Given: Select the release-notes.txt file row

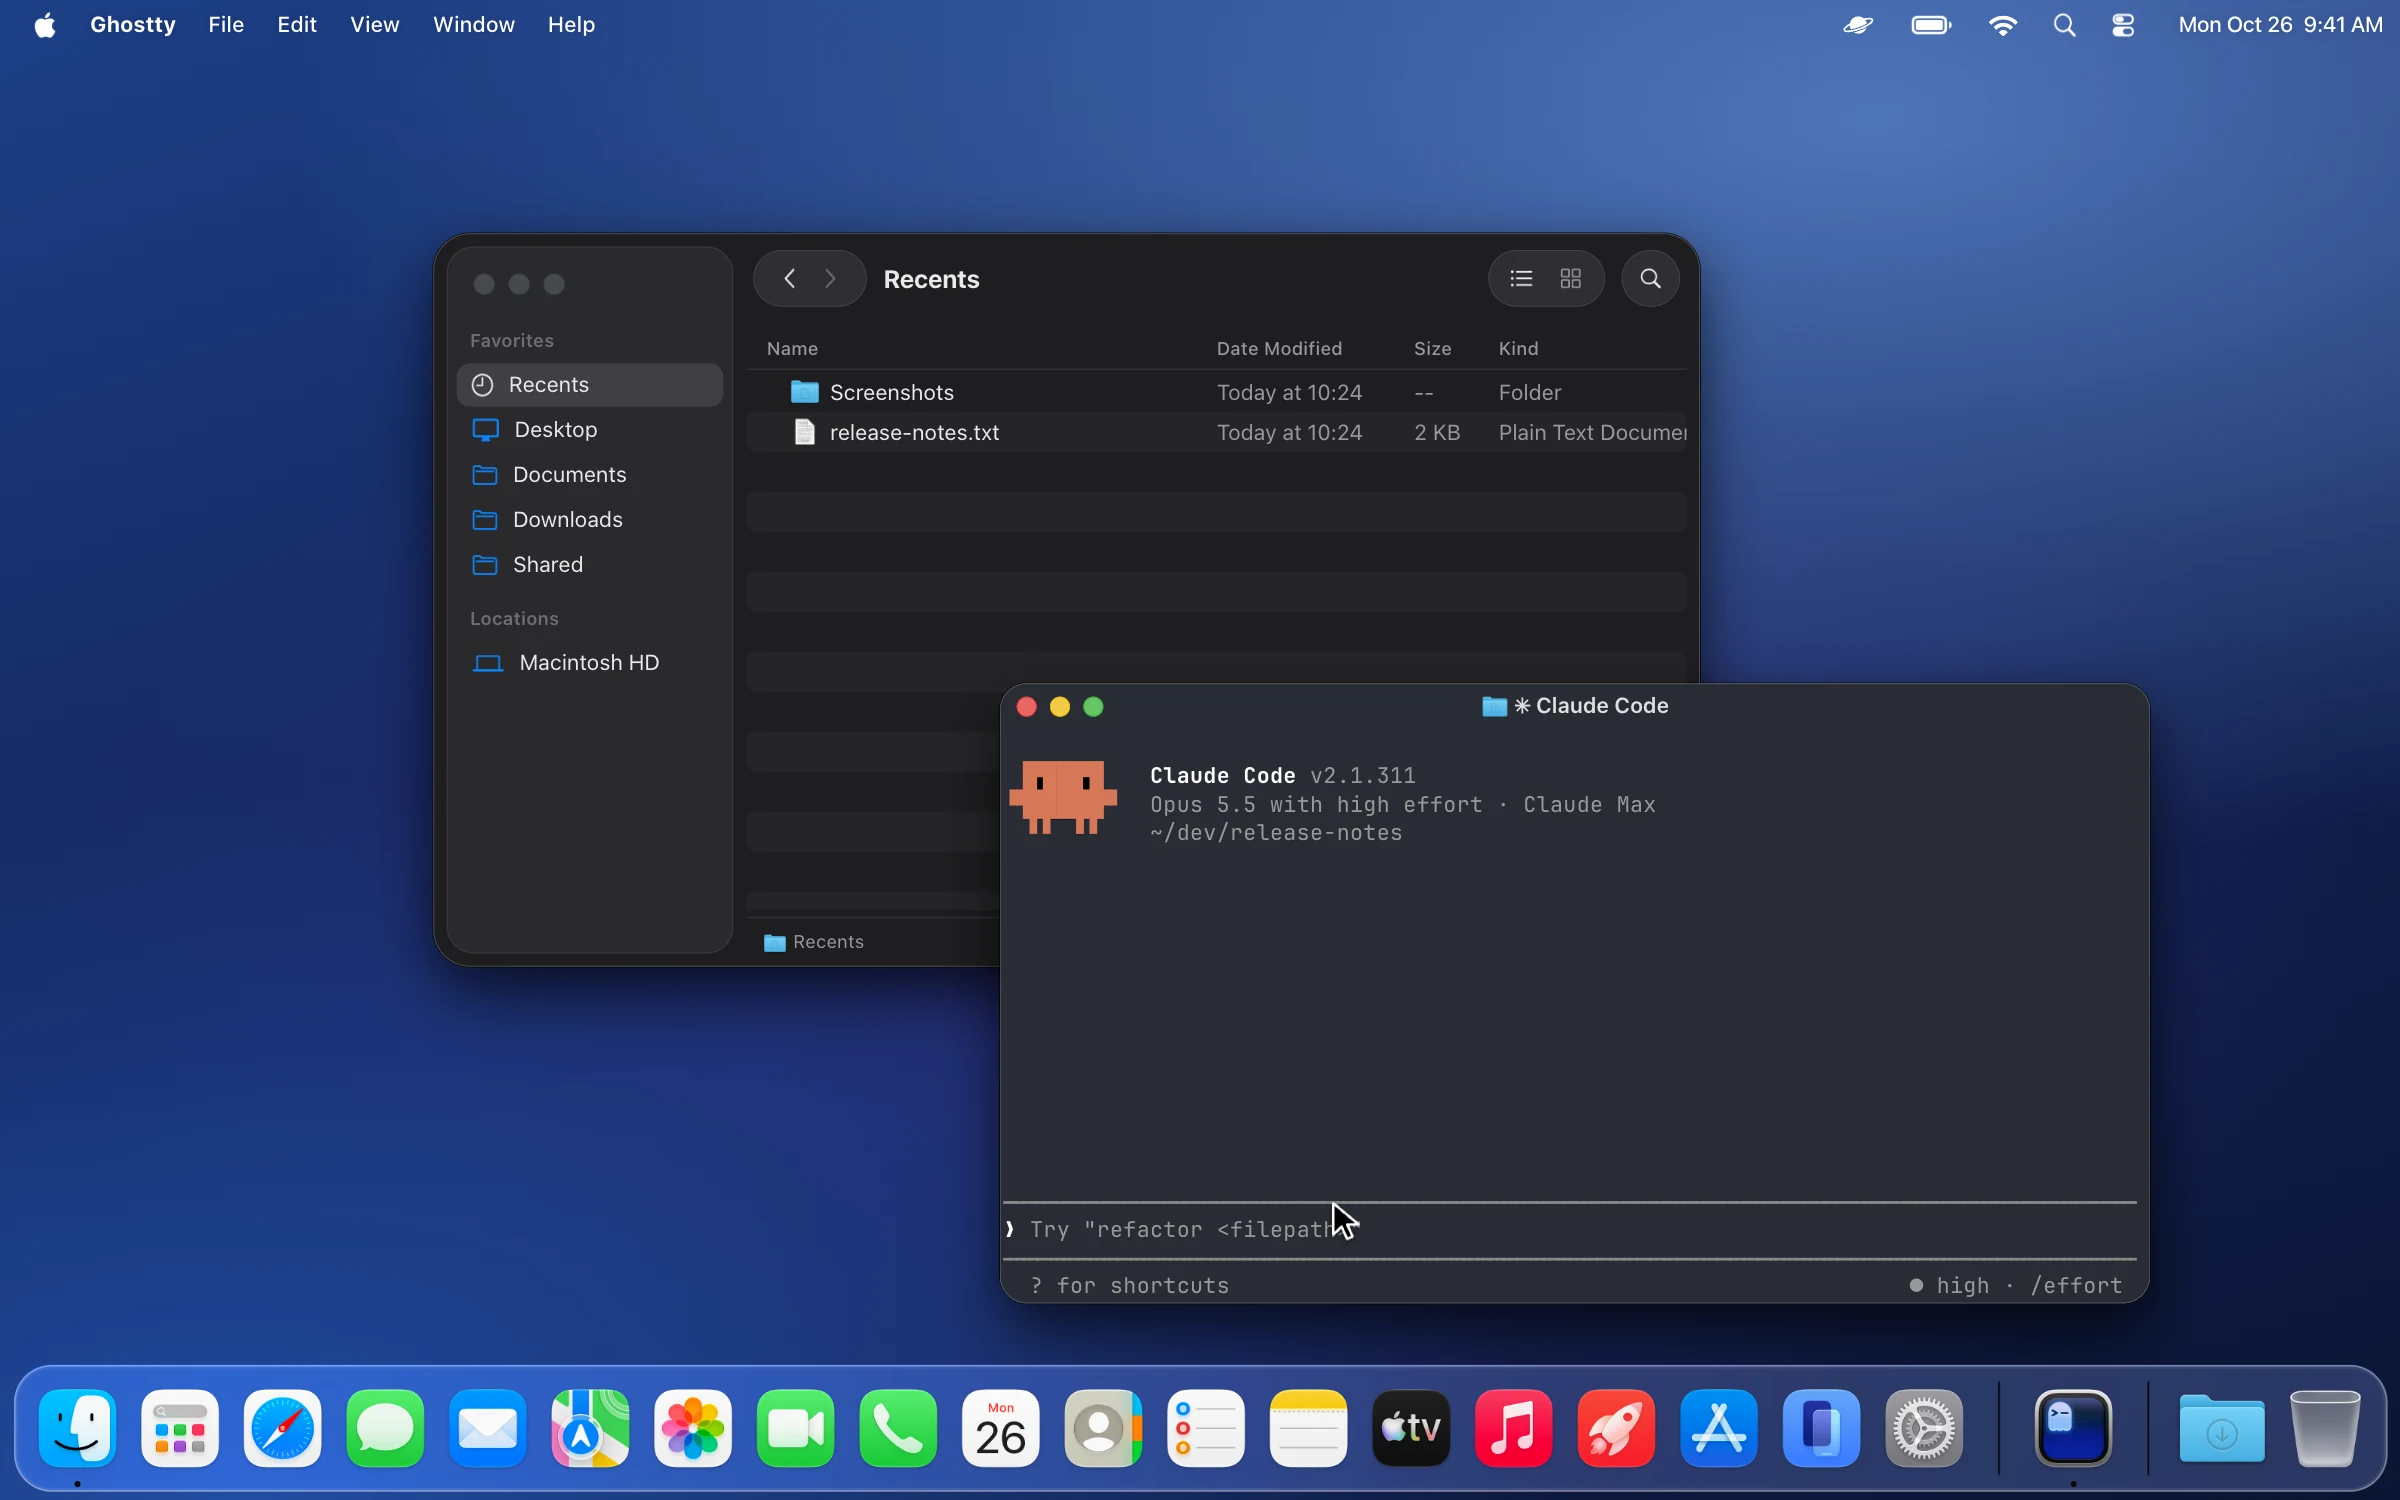Looking at the screenshot, I should point(1217,432).
